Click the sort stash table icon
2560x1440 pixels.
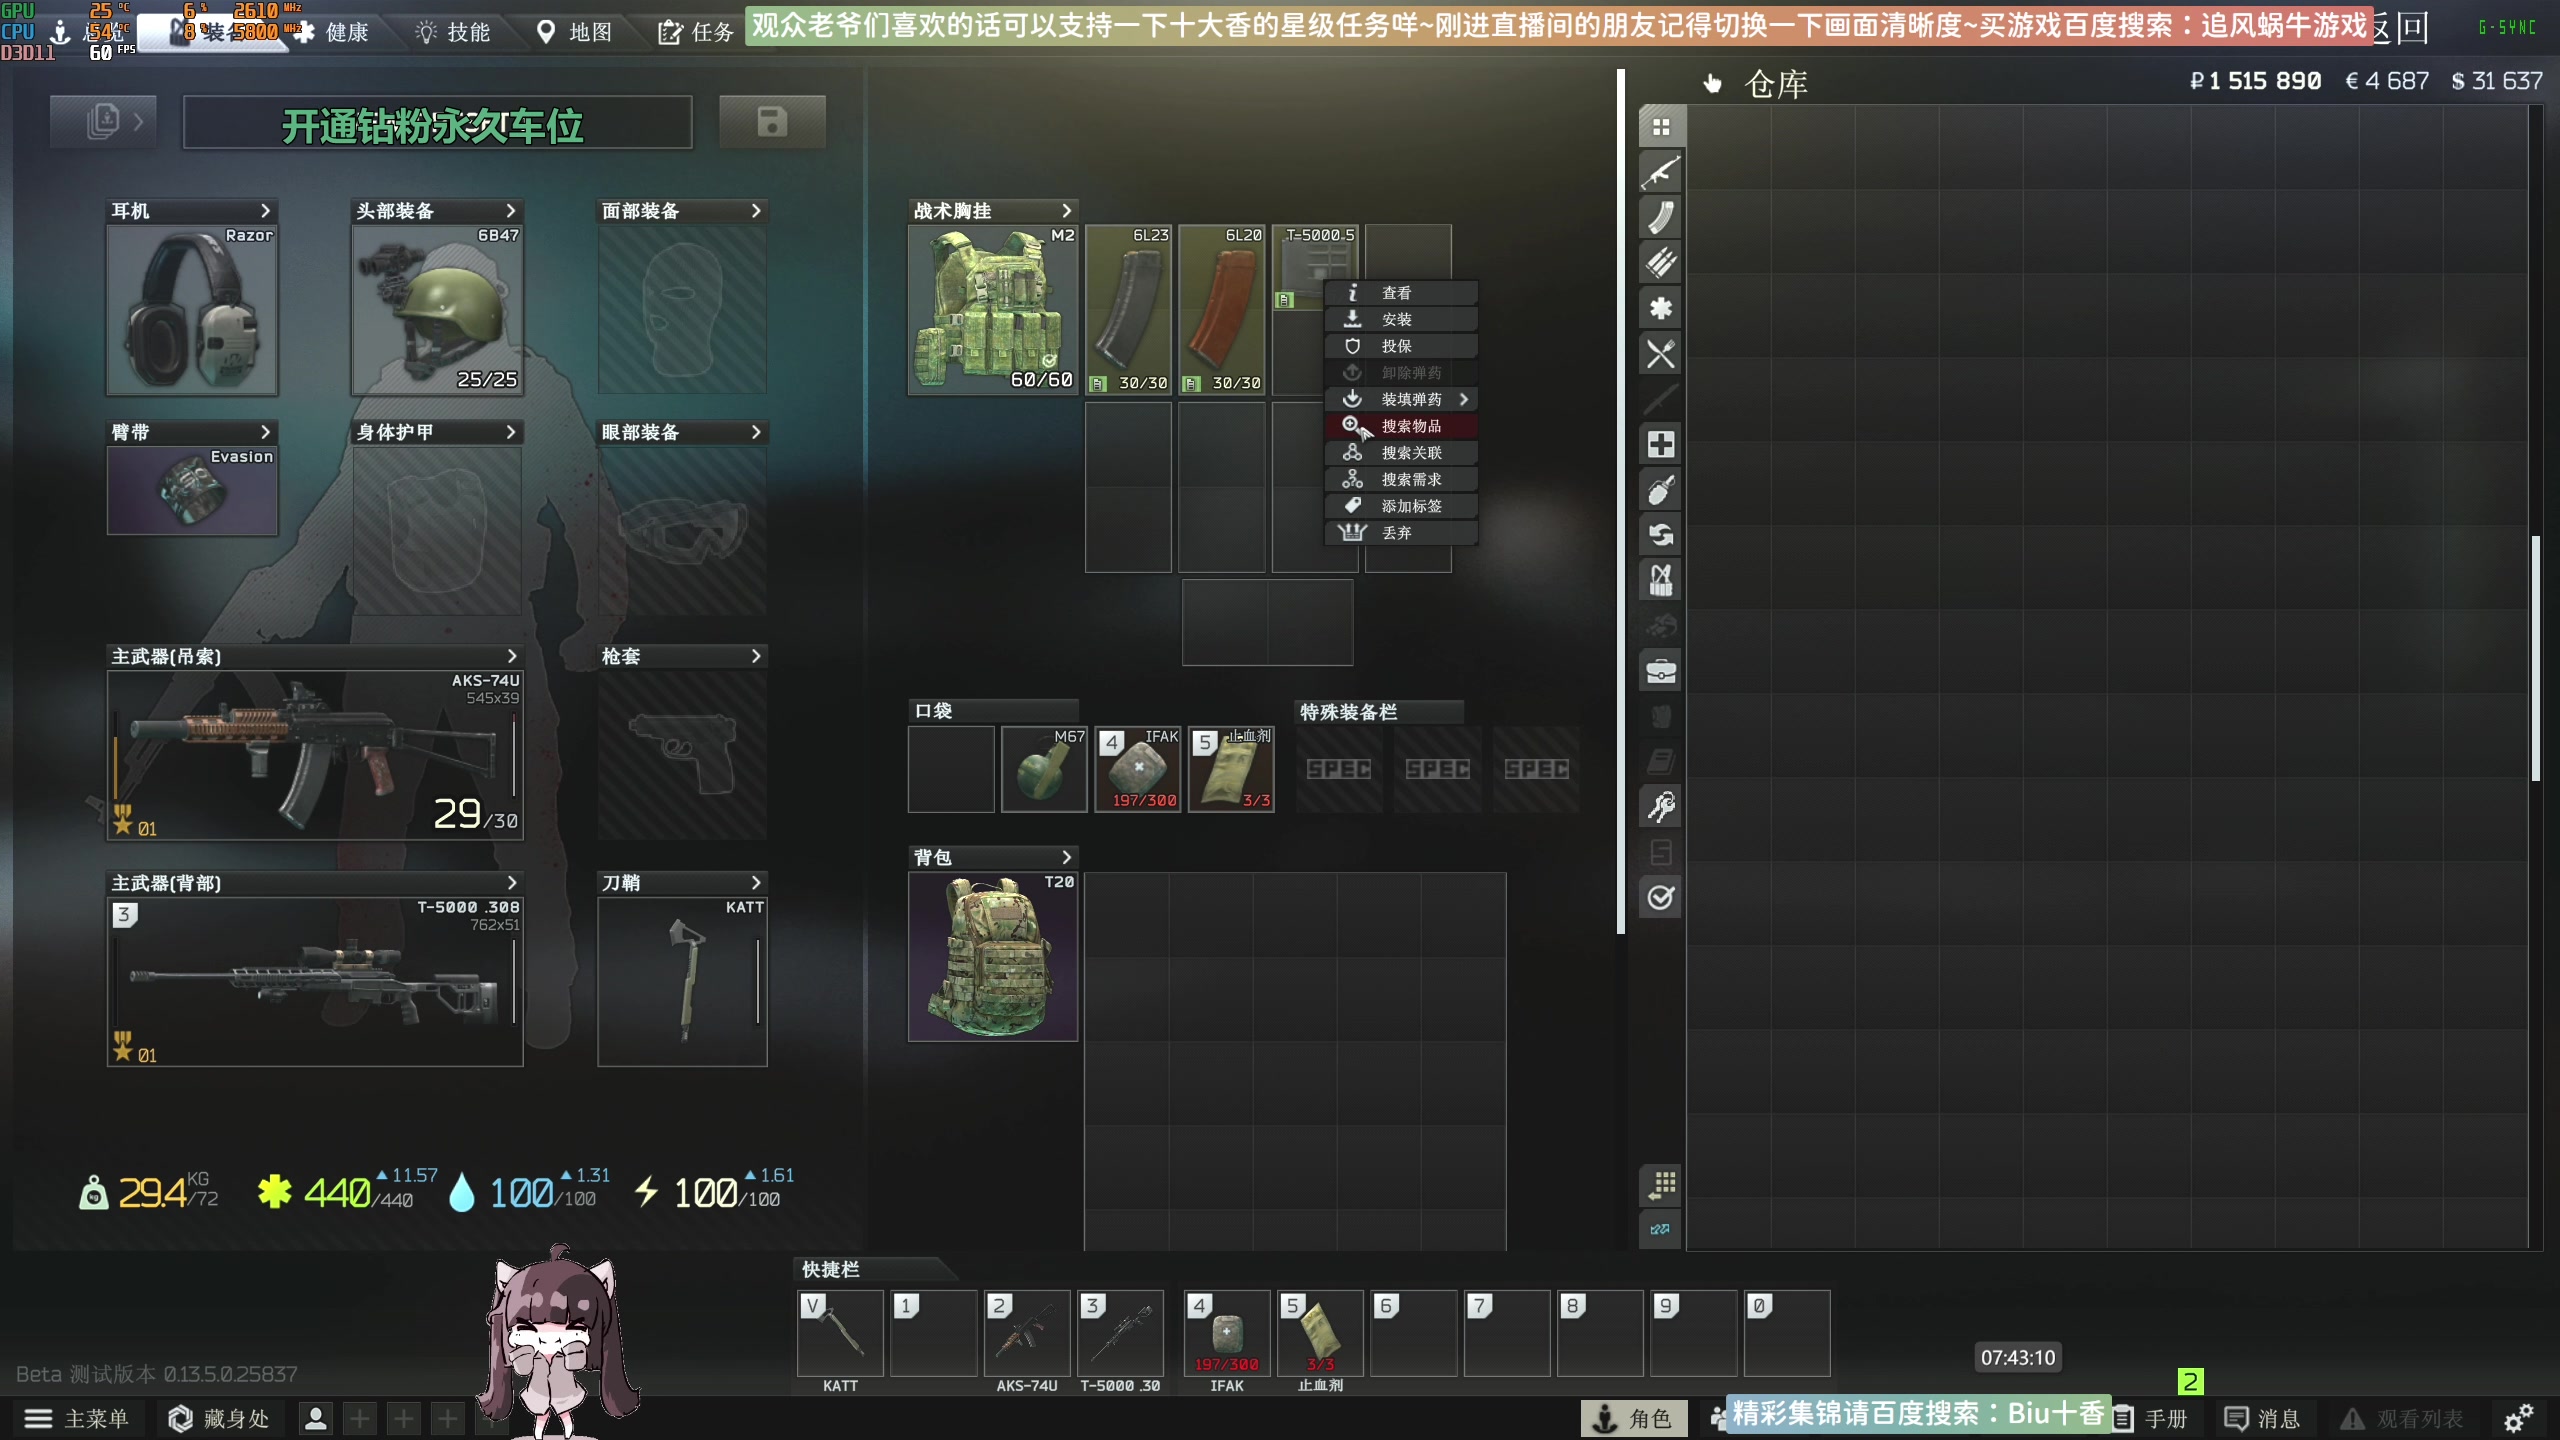click(x=1661, y=1185)
